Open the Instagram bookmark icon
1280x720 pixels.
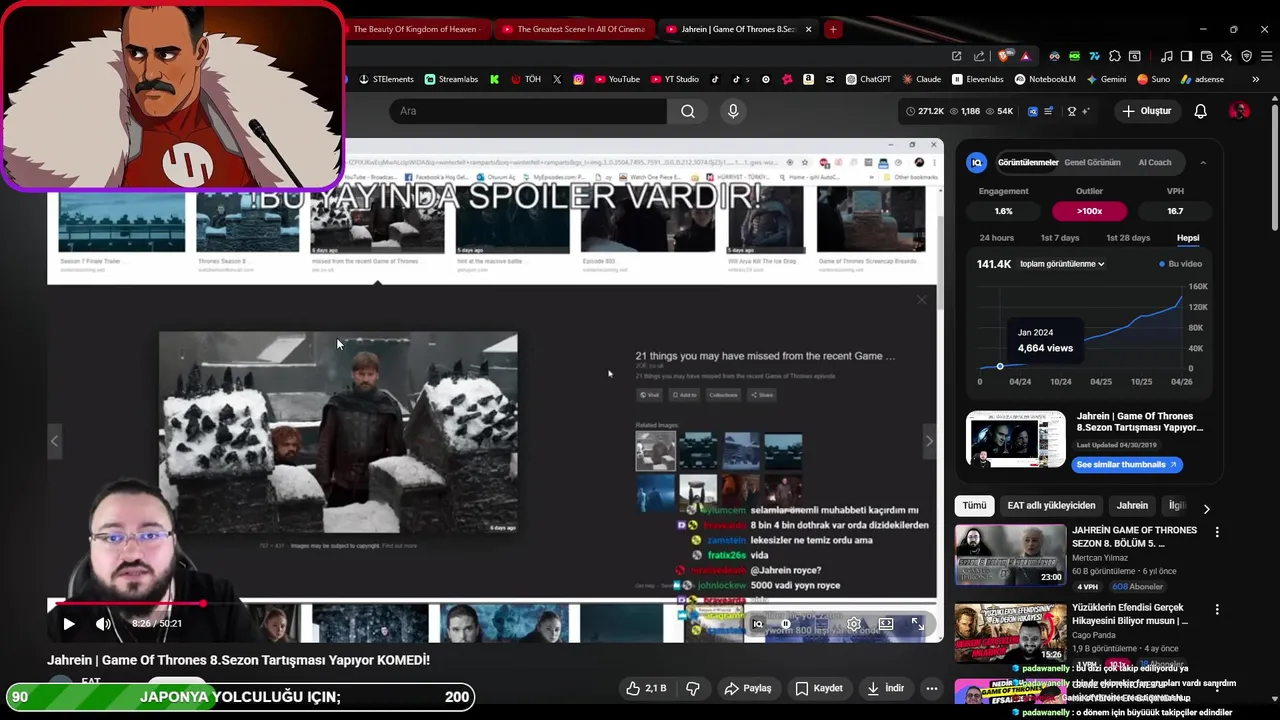[578, 79]
